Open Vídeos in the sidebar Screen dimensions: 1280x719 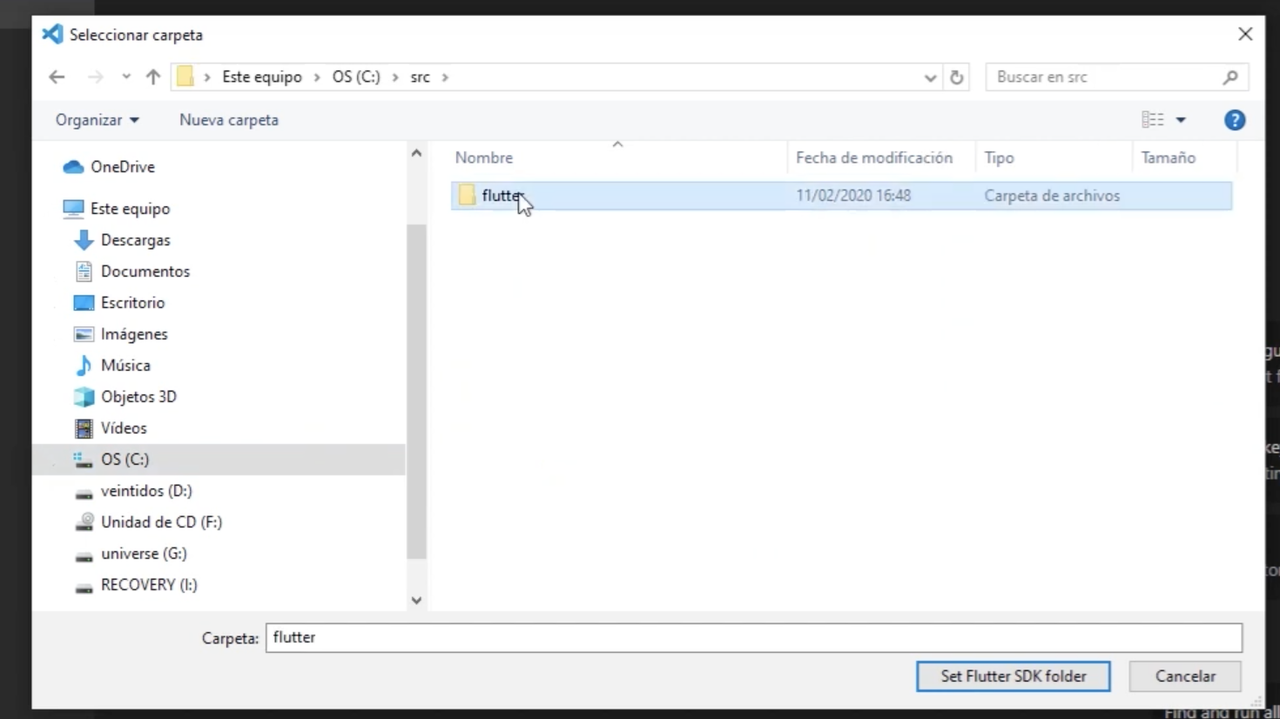point(123,428)
